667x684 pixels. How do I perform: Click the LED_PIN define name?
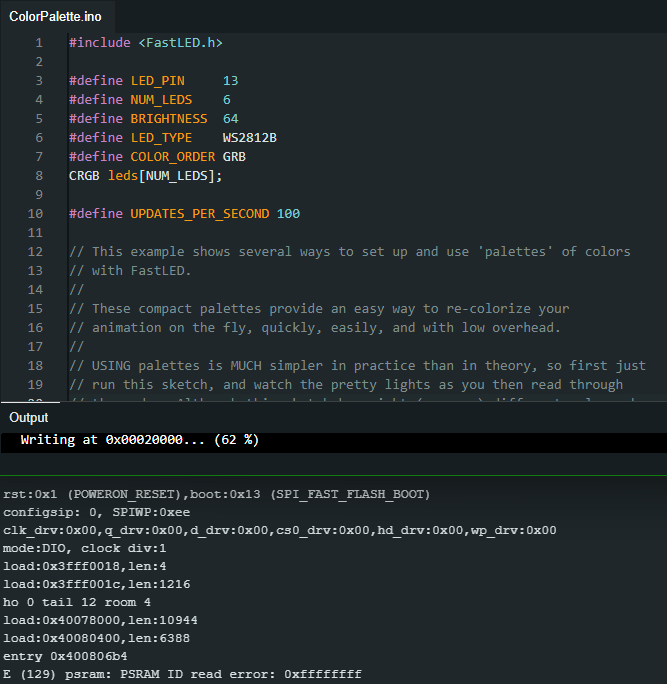point(157,81)
